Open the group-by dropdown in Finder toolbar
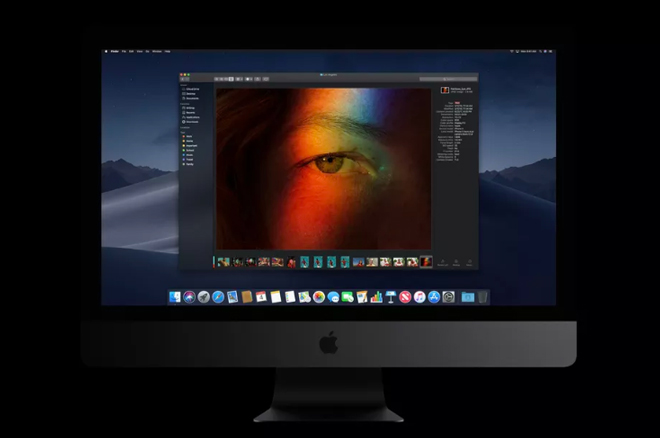The height and width of the screenshot is (438, 660). click(239, 79)
